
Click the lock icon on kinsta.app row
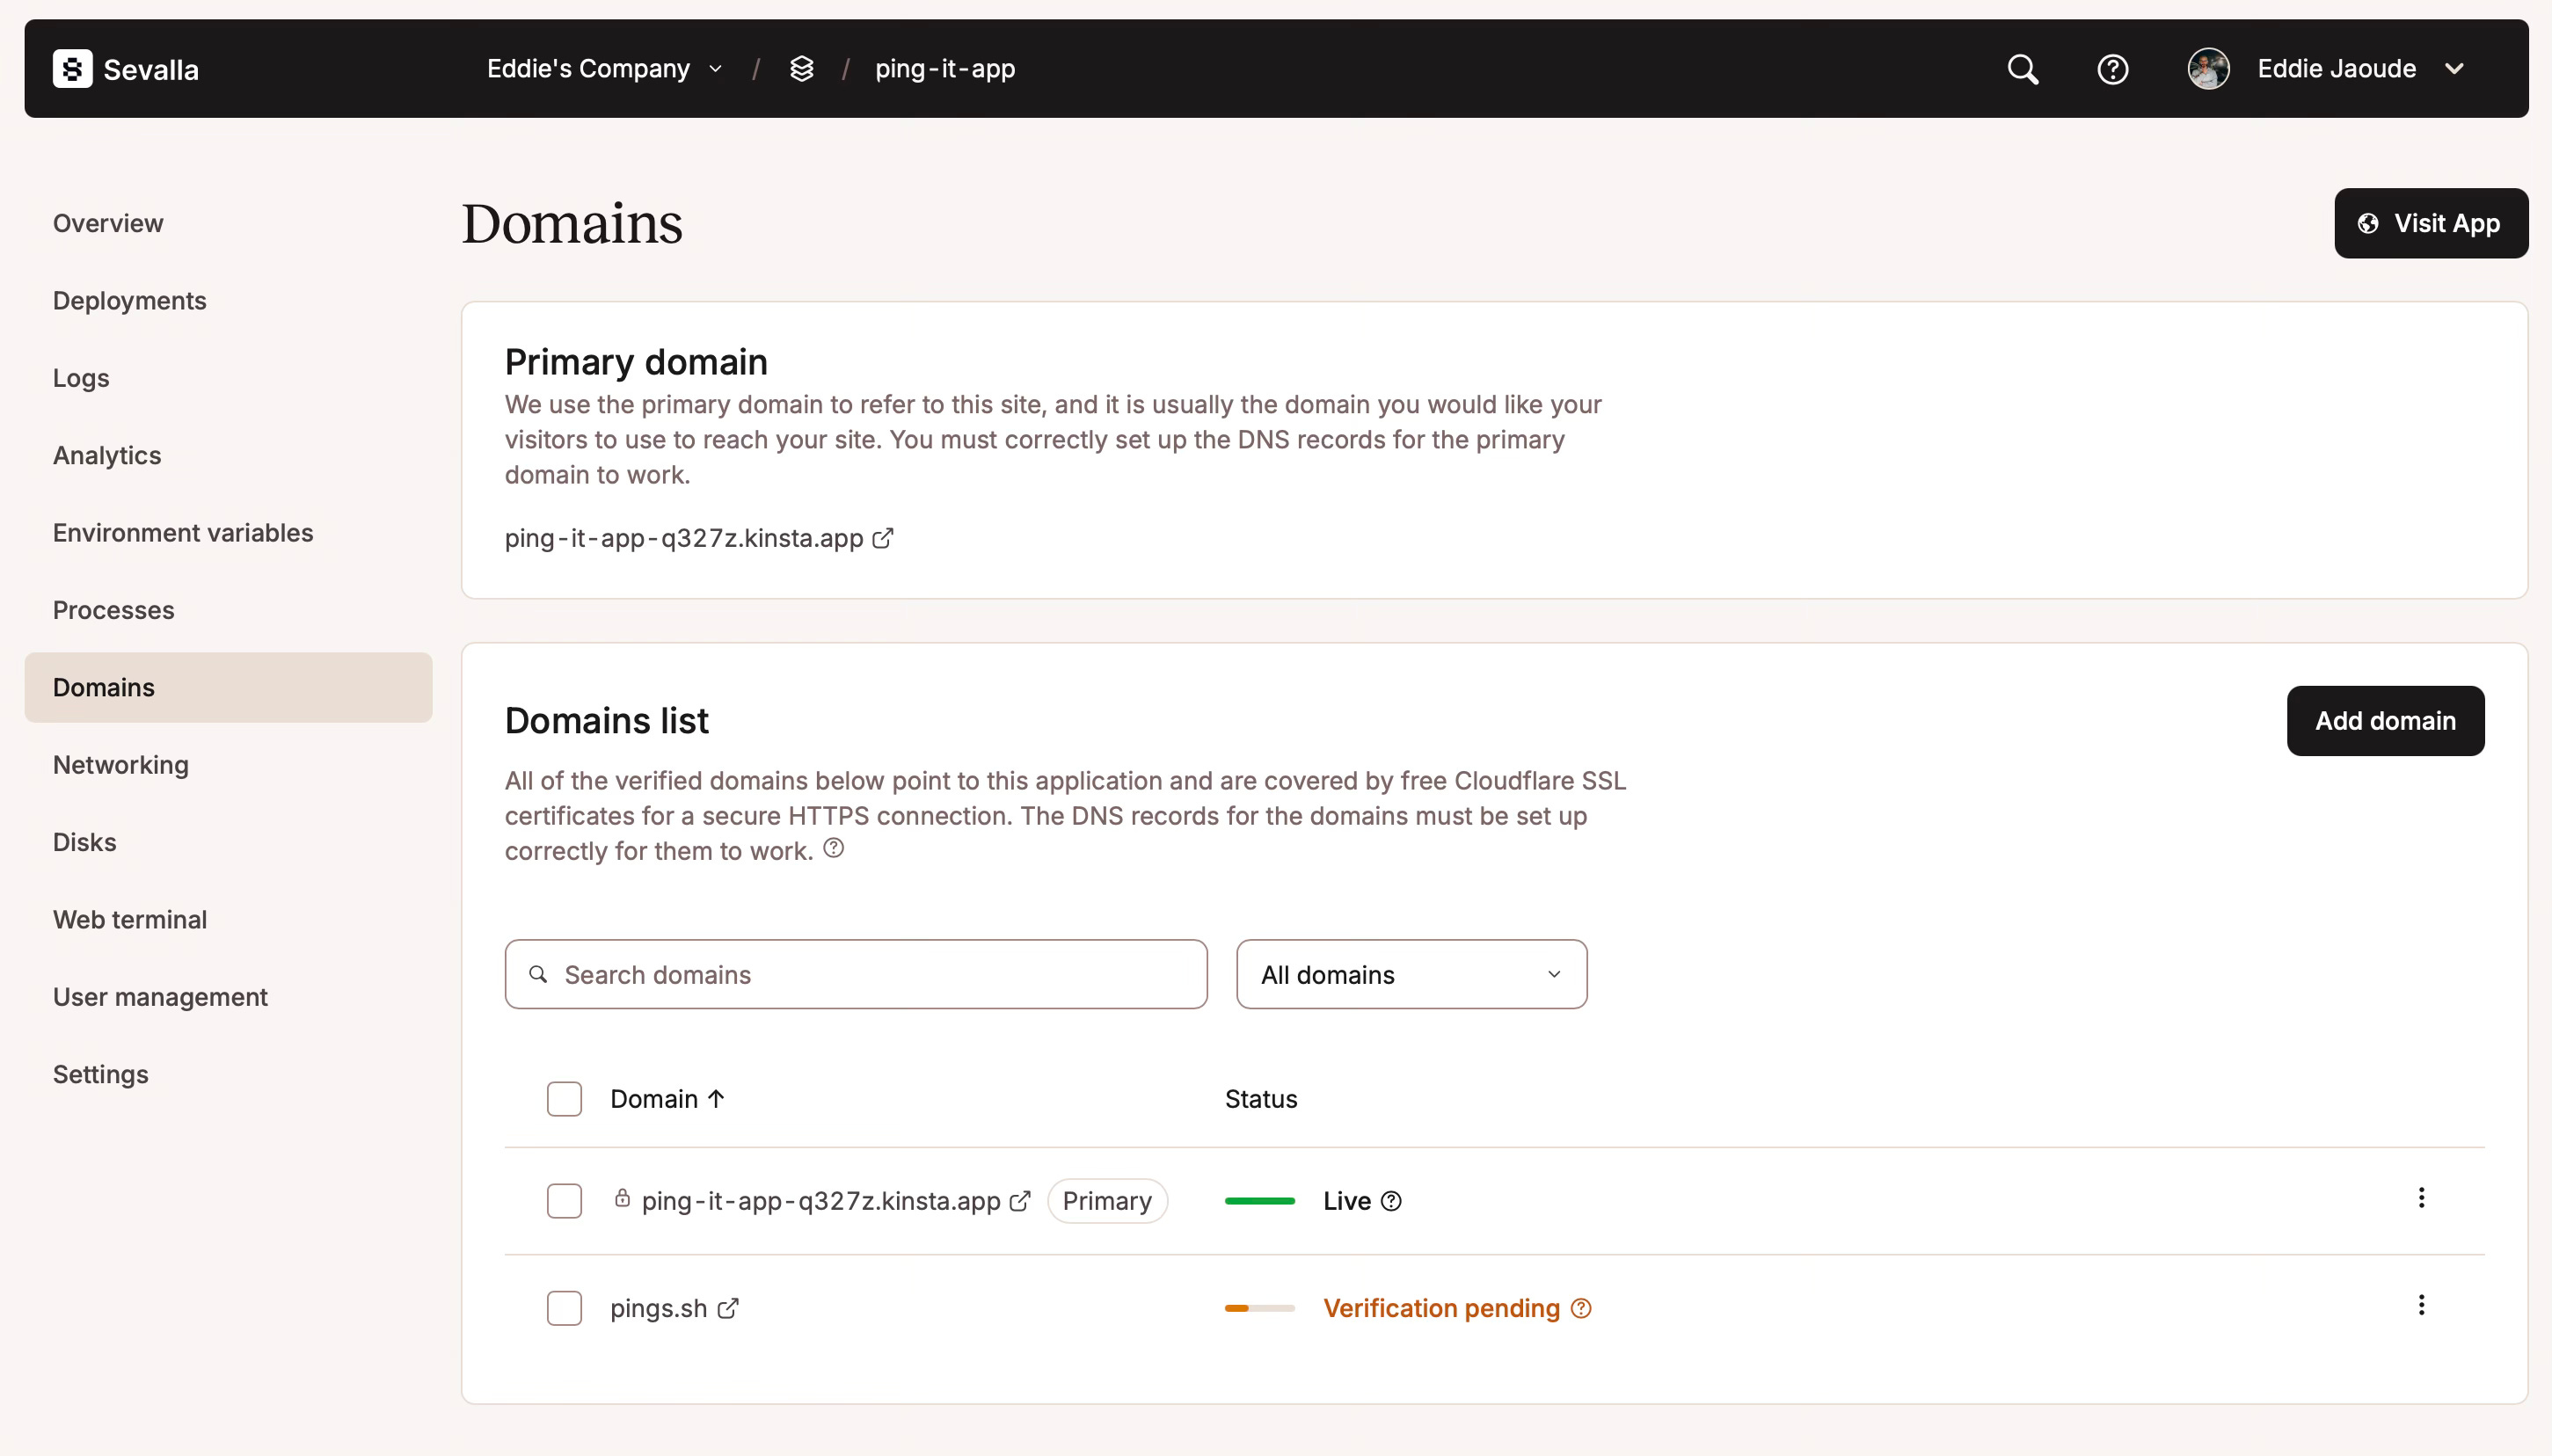622,1198
